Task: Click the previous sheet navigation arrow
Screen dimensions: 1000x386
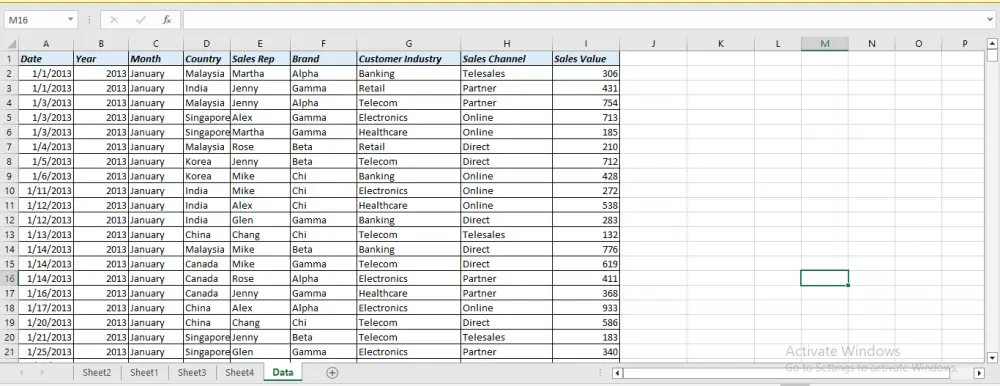Action: tap(22, 373)
